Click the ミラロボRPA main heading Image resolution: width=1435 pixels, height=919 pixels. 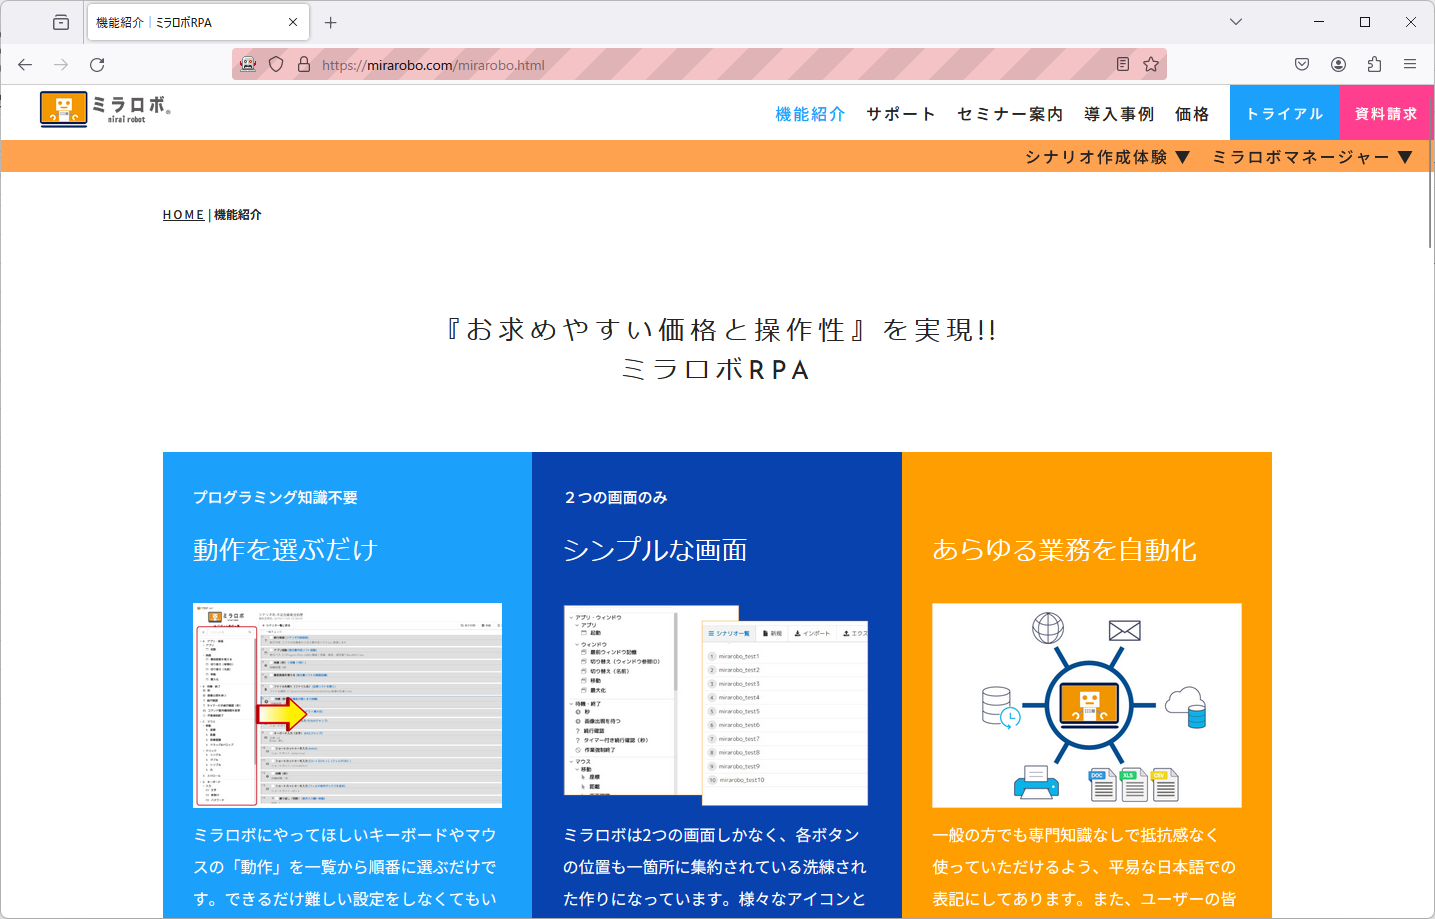(717, 370)
